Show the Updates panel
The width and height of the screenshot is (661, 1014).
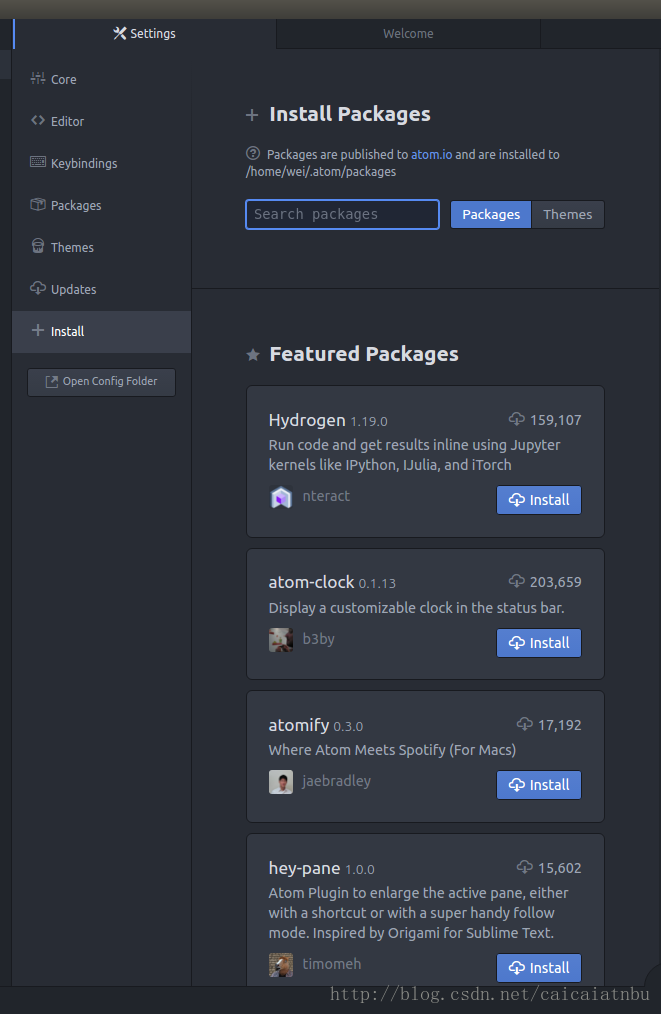click(x=73, y=289)
